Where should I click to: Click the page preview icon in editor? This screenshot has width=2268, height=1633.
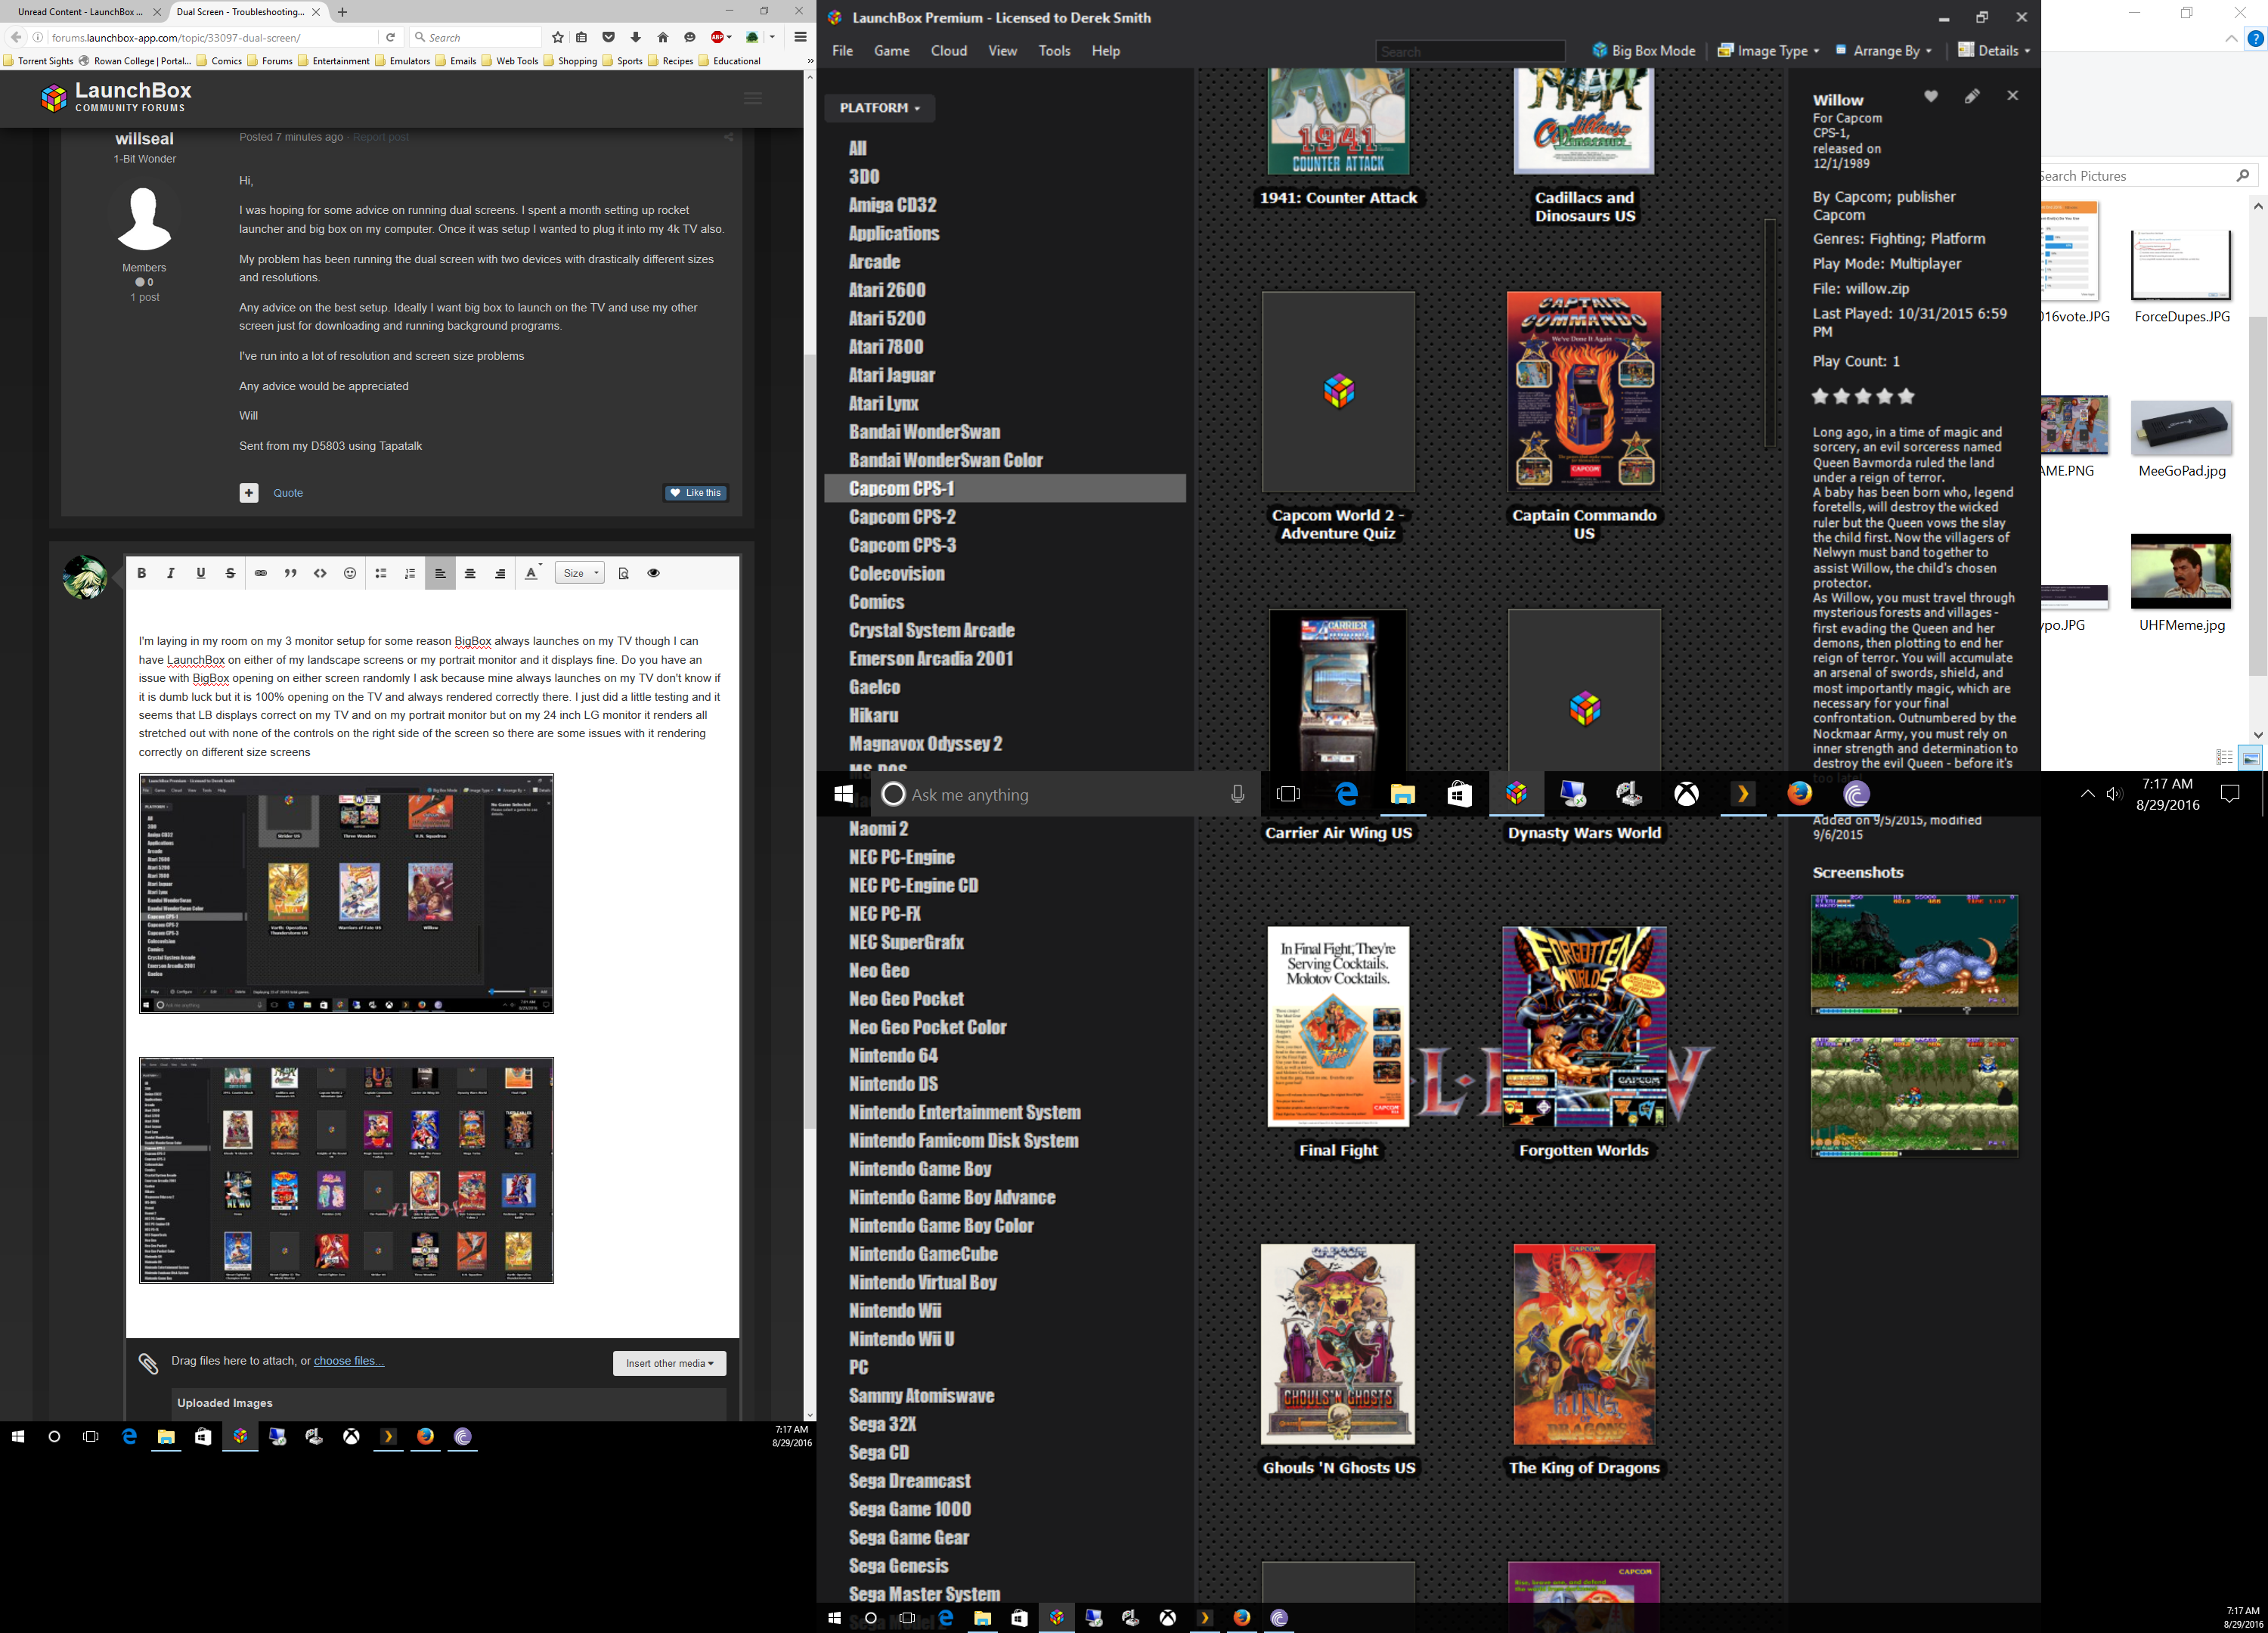coord(623,573)
